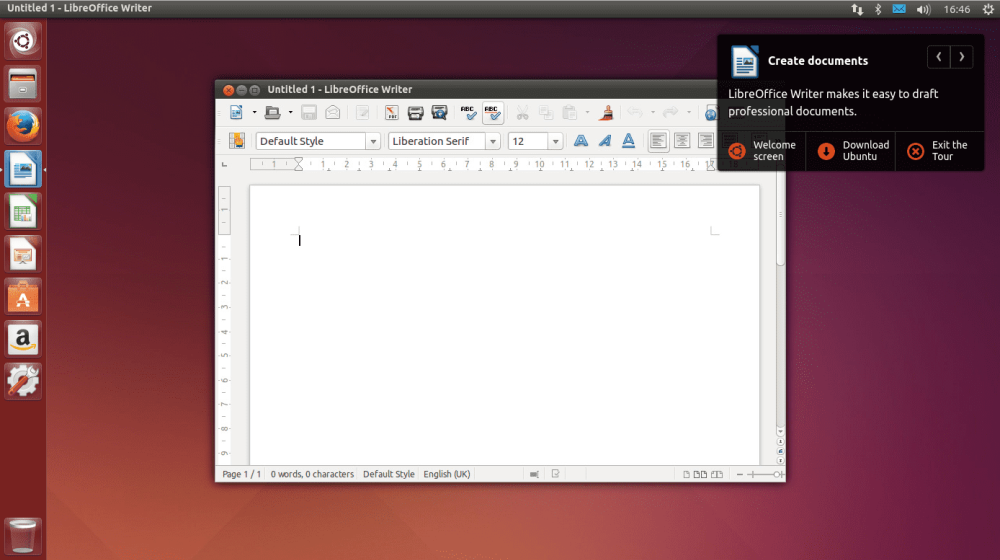1000x560 pixels.
Task: Click the vertical scrollbar of the document
Action: [x=780, y=306]
